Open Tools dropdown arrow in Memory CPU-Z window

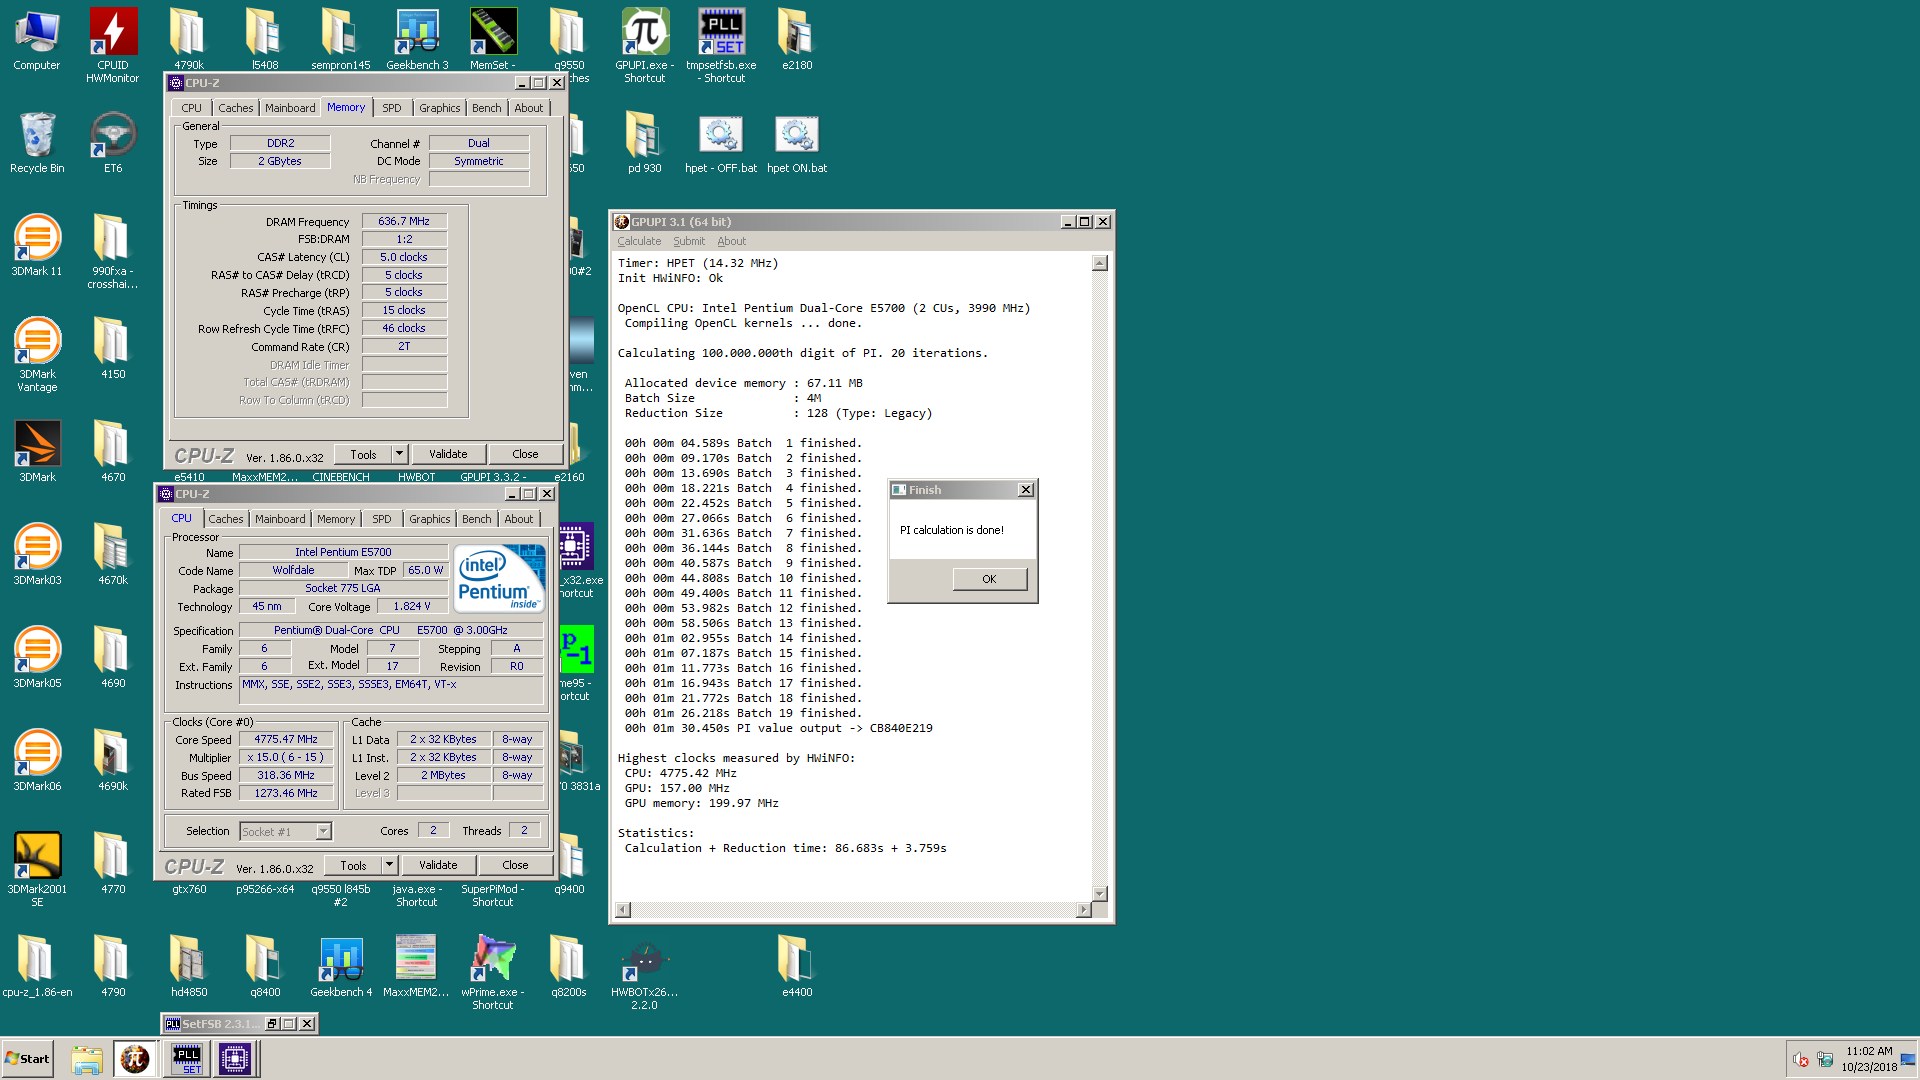(x=399, y=454)
